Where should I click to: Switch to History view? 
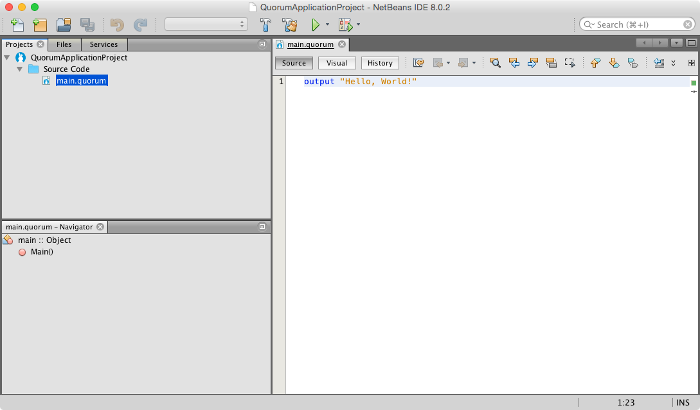pyautogui.click(x=380, y=63)
